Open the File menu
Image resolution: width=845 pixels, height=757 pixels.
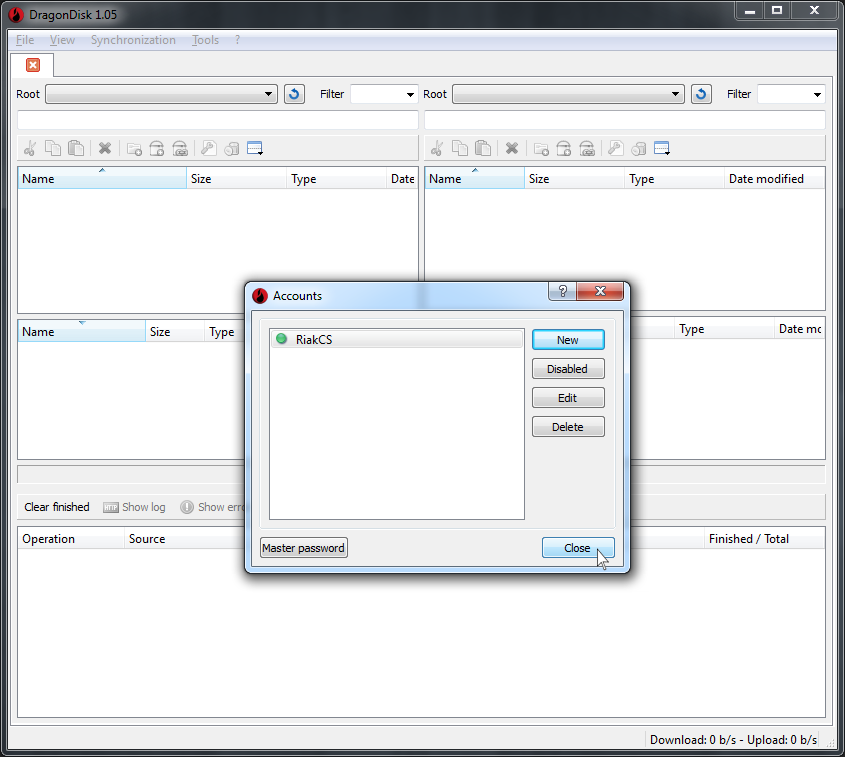coord(23,39)
